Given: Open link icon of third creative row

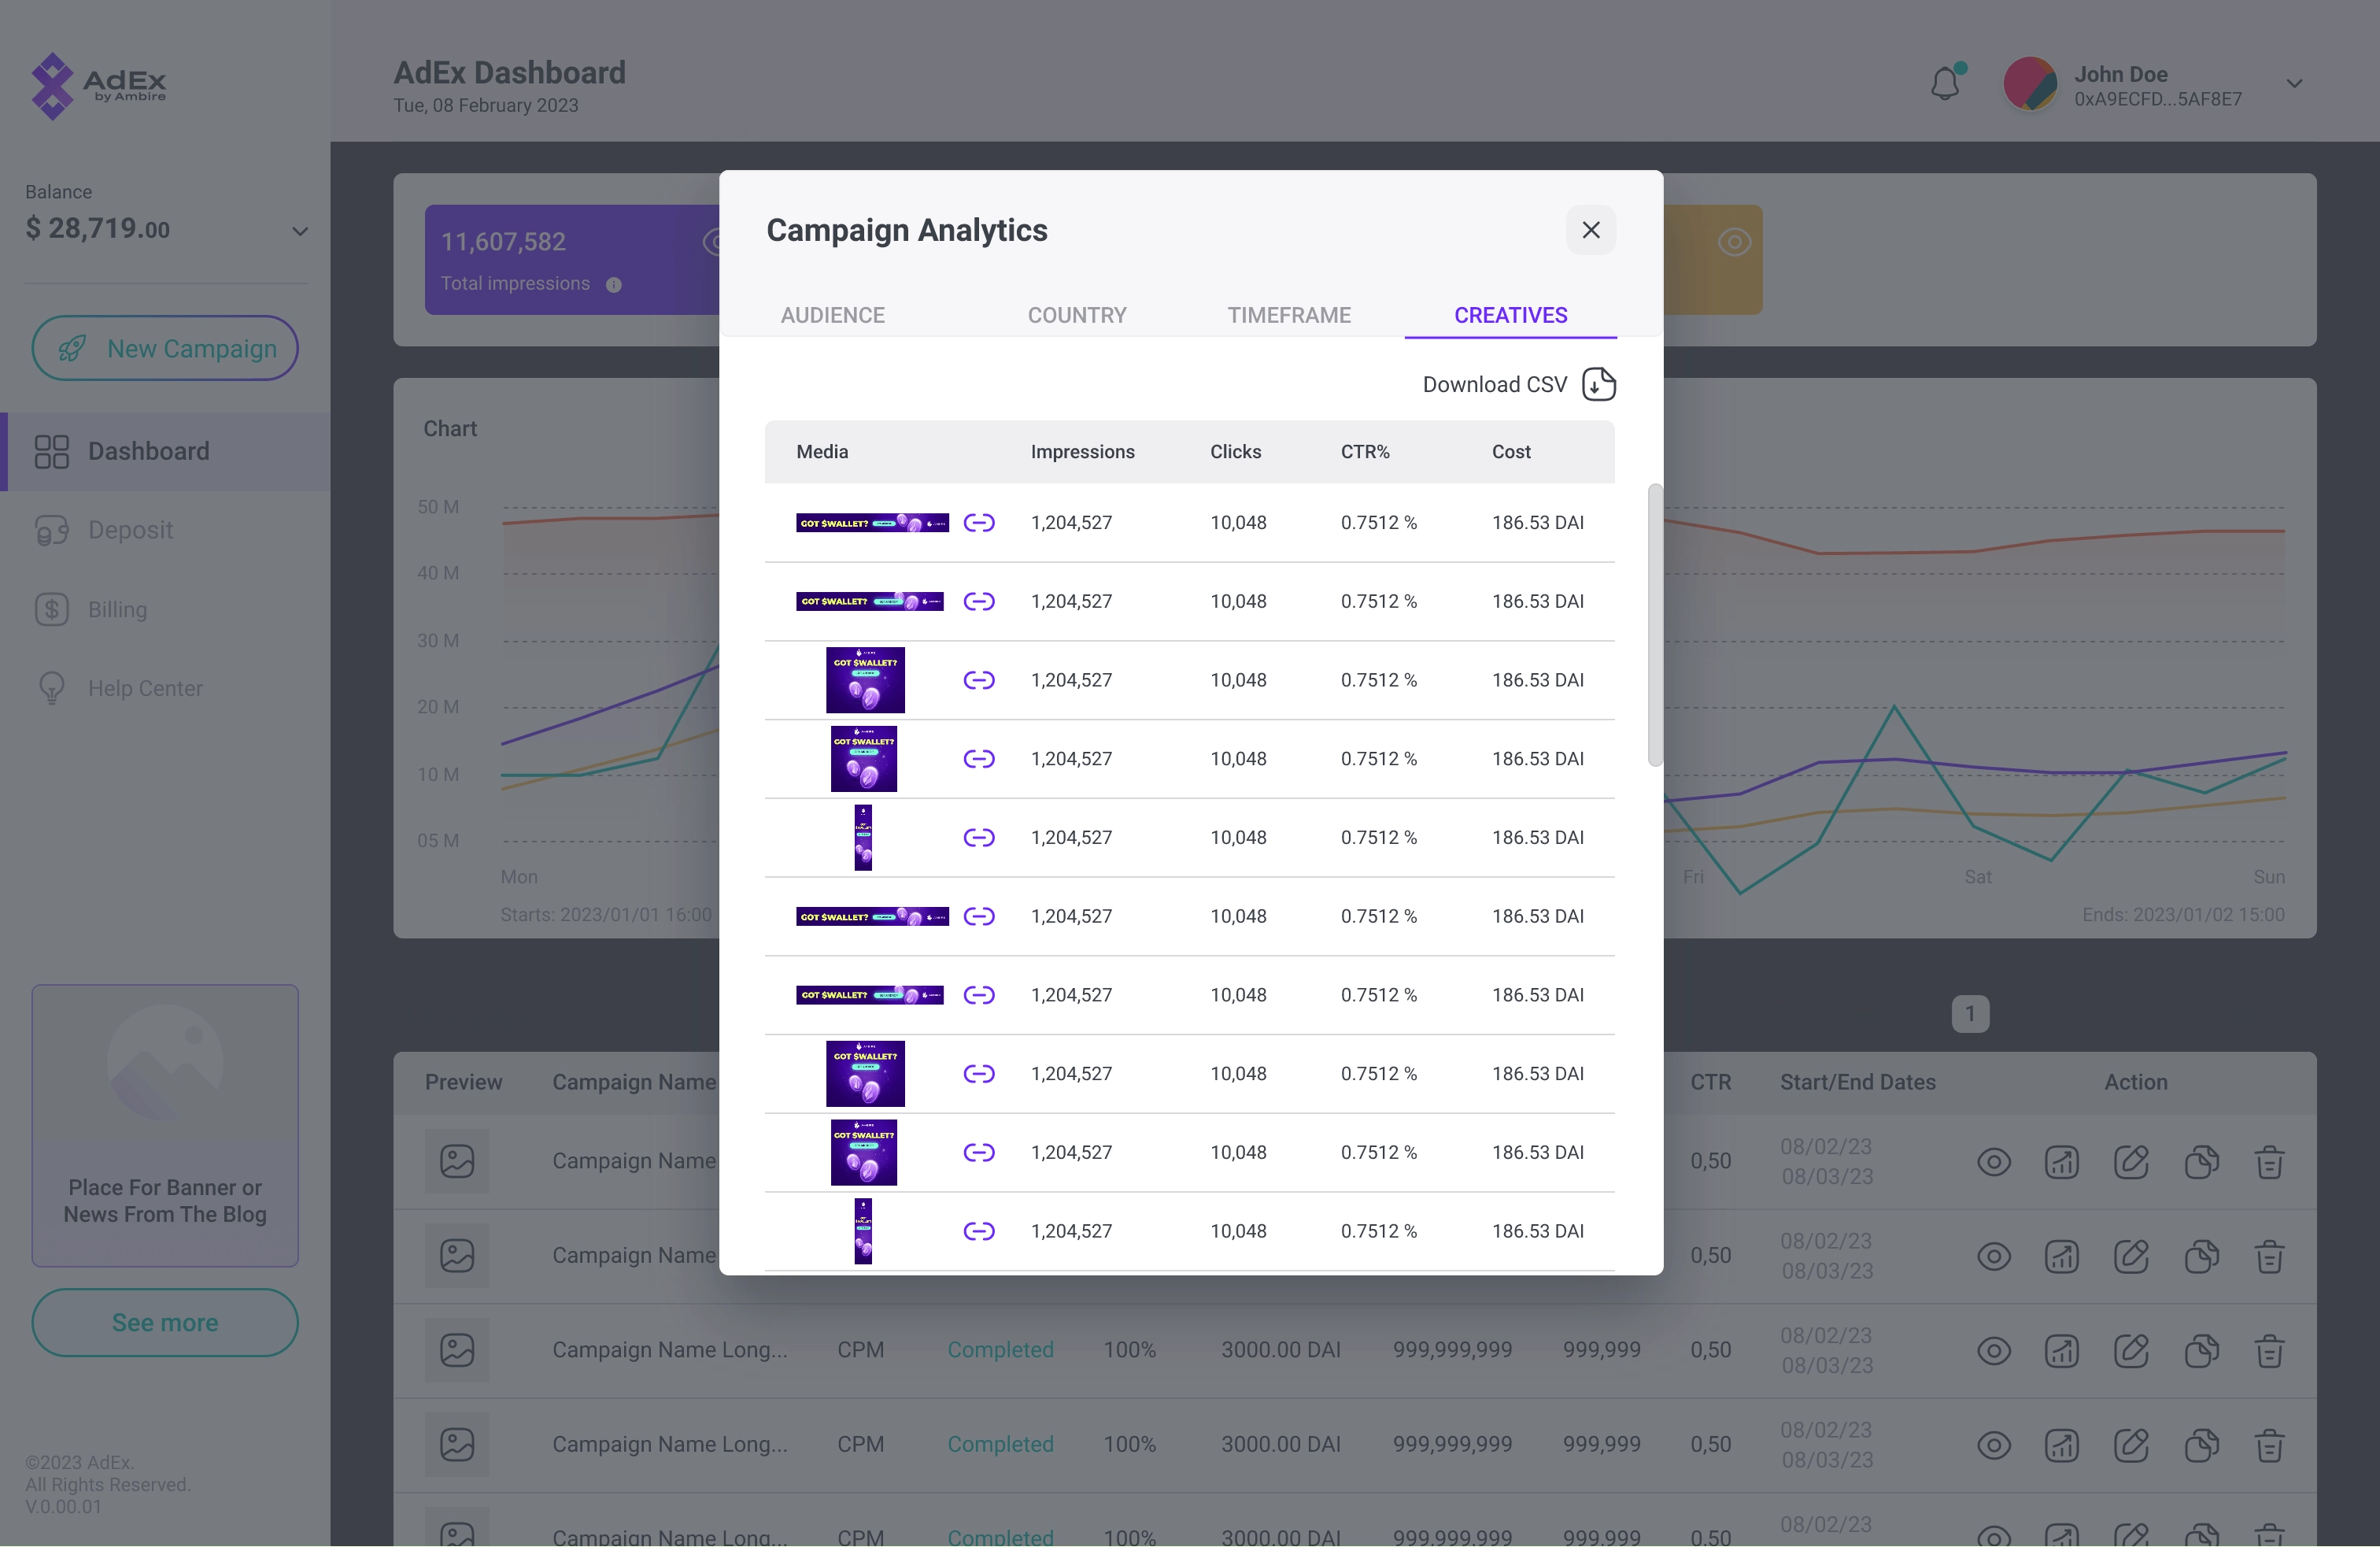Looking at the screenshot, I should (x=978, y=680).
